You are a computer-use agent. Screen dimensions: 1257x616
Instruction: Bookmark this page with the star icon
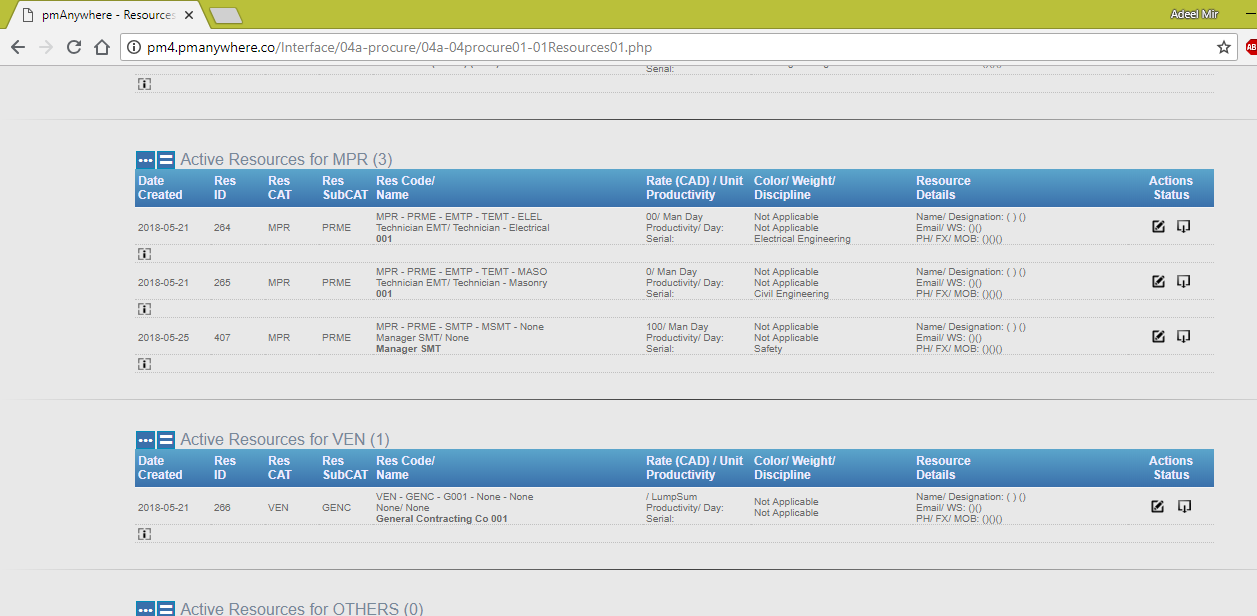[1223, 47]
